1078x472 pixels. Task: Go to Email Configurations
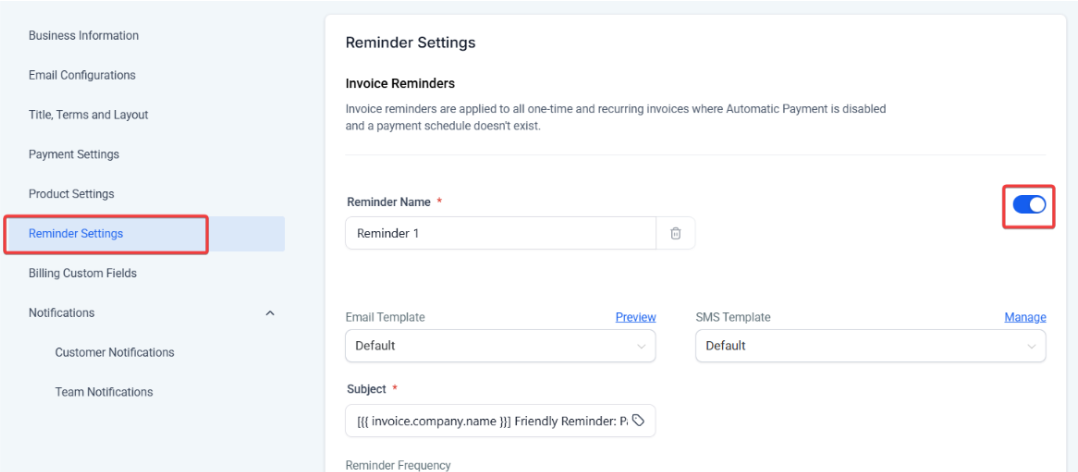[82, 75]
